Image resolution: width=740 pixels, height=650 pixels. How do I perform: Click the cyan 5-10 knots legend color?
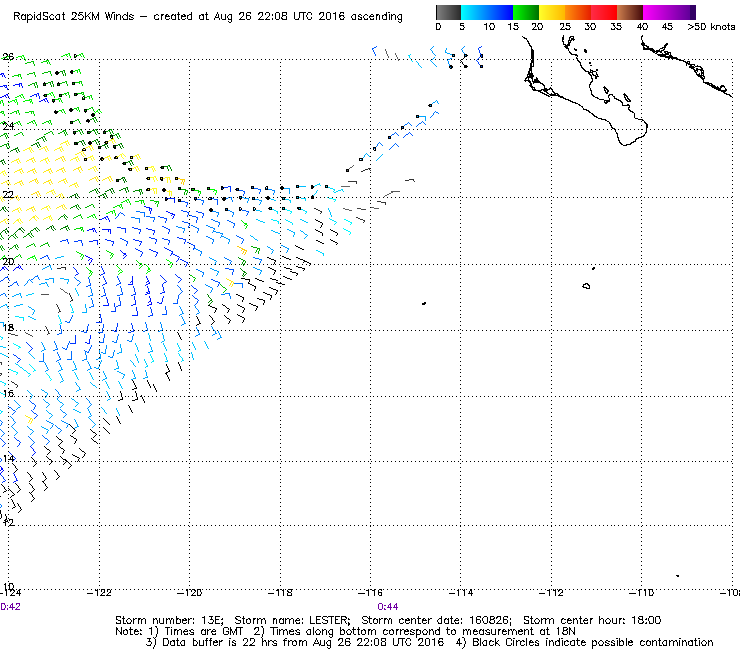click(474, 12)
